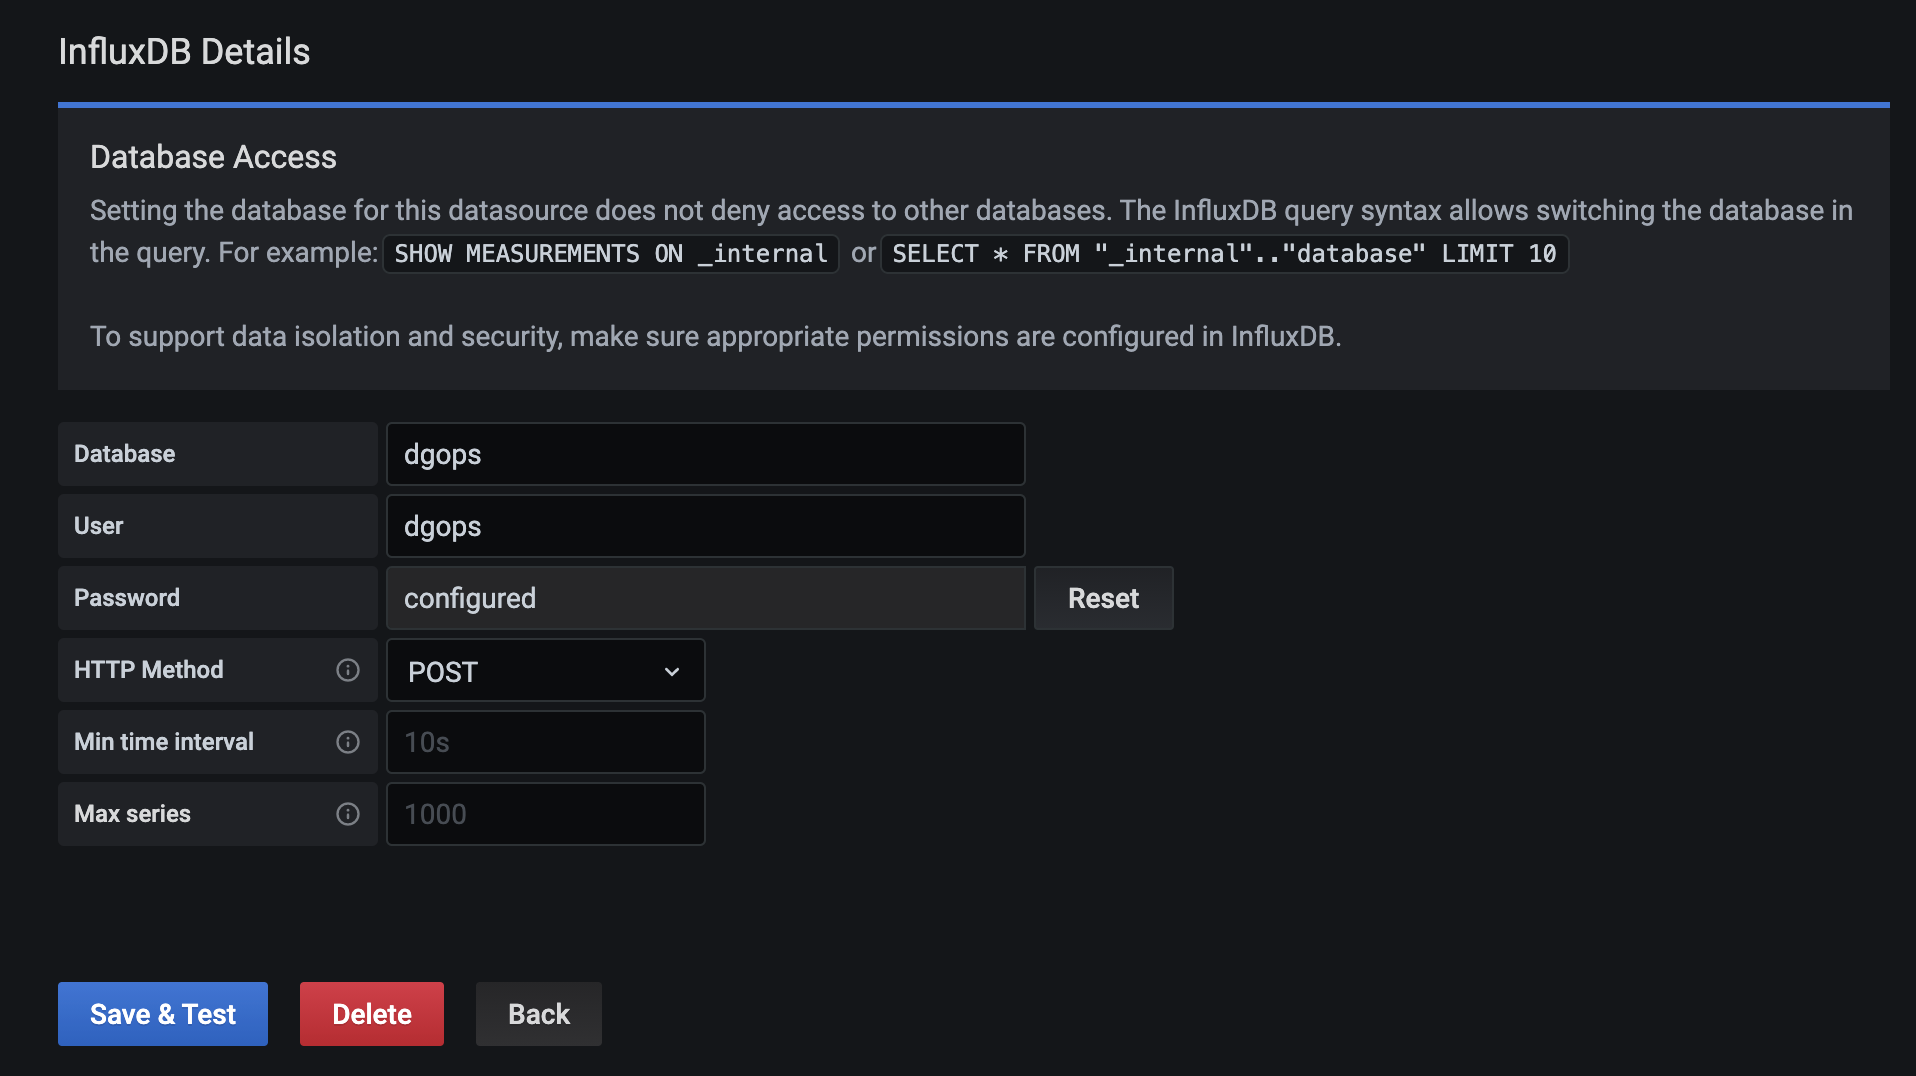Image resolution: width=1916 pixels, height=1076 pixels.
Task: Click the Password field showing configured
Action: 706,598
